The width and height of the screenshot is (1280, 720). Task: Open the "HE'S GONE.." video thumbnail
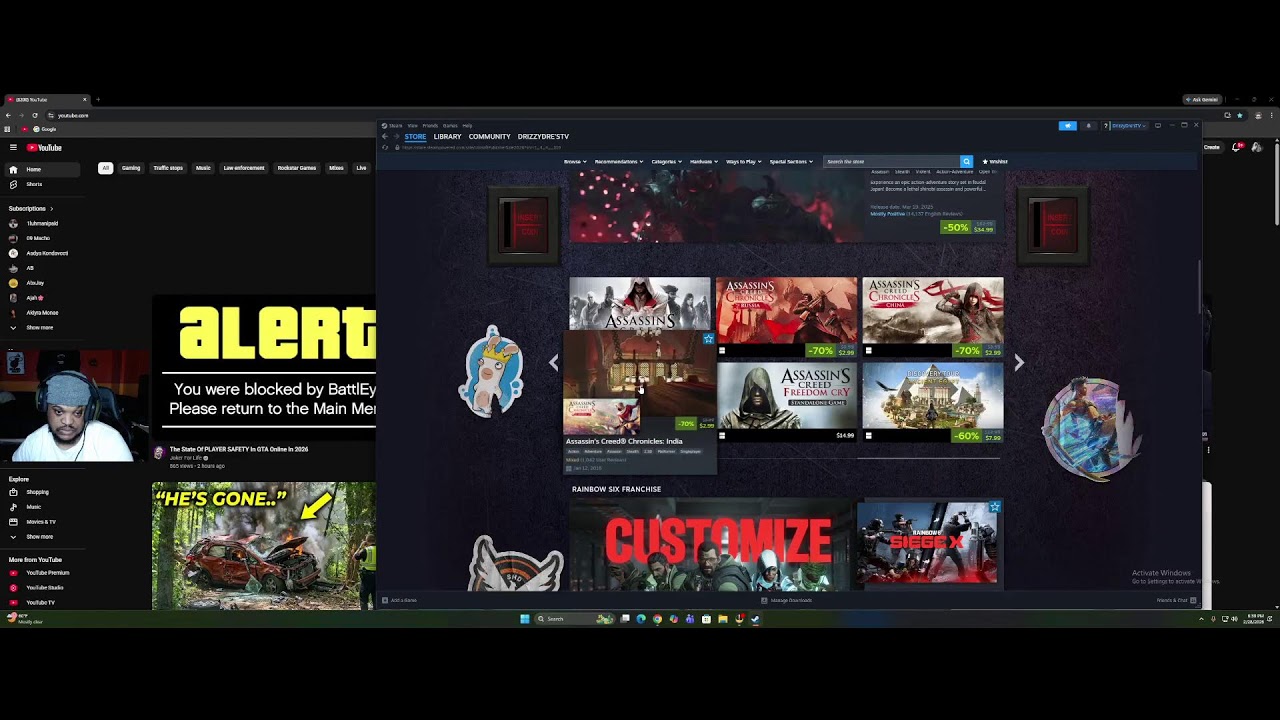click(264, 546)
